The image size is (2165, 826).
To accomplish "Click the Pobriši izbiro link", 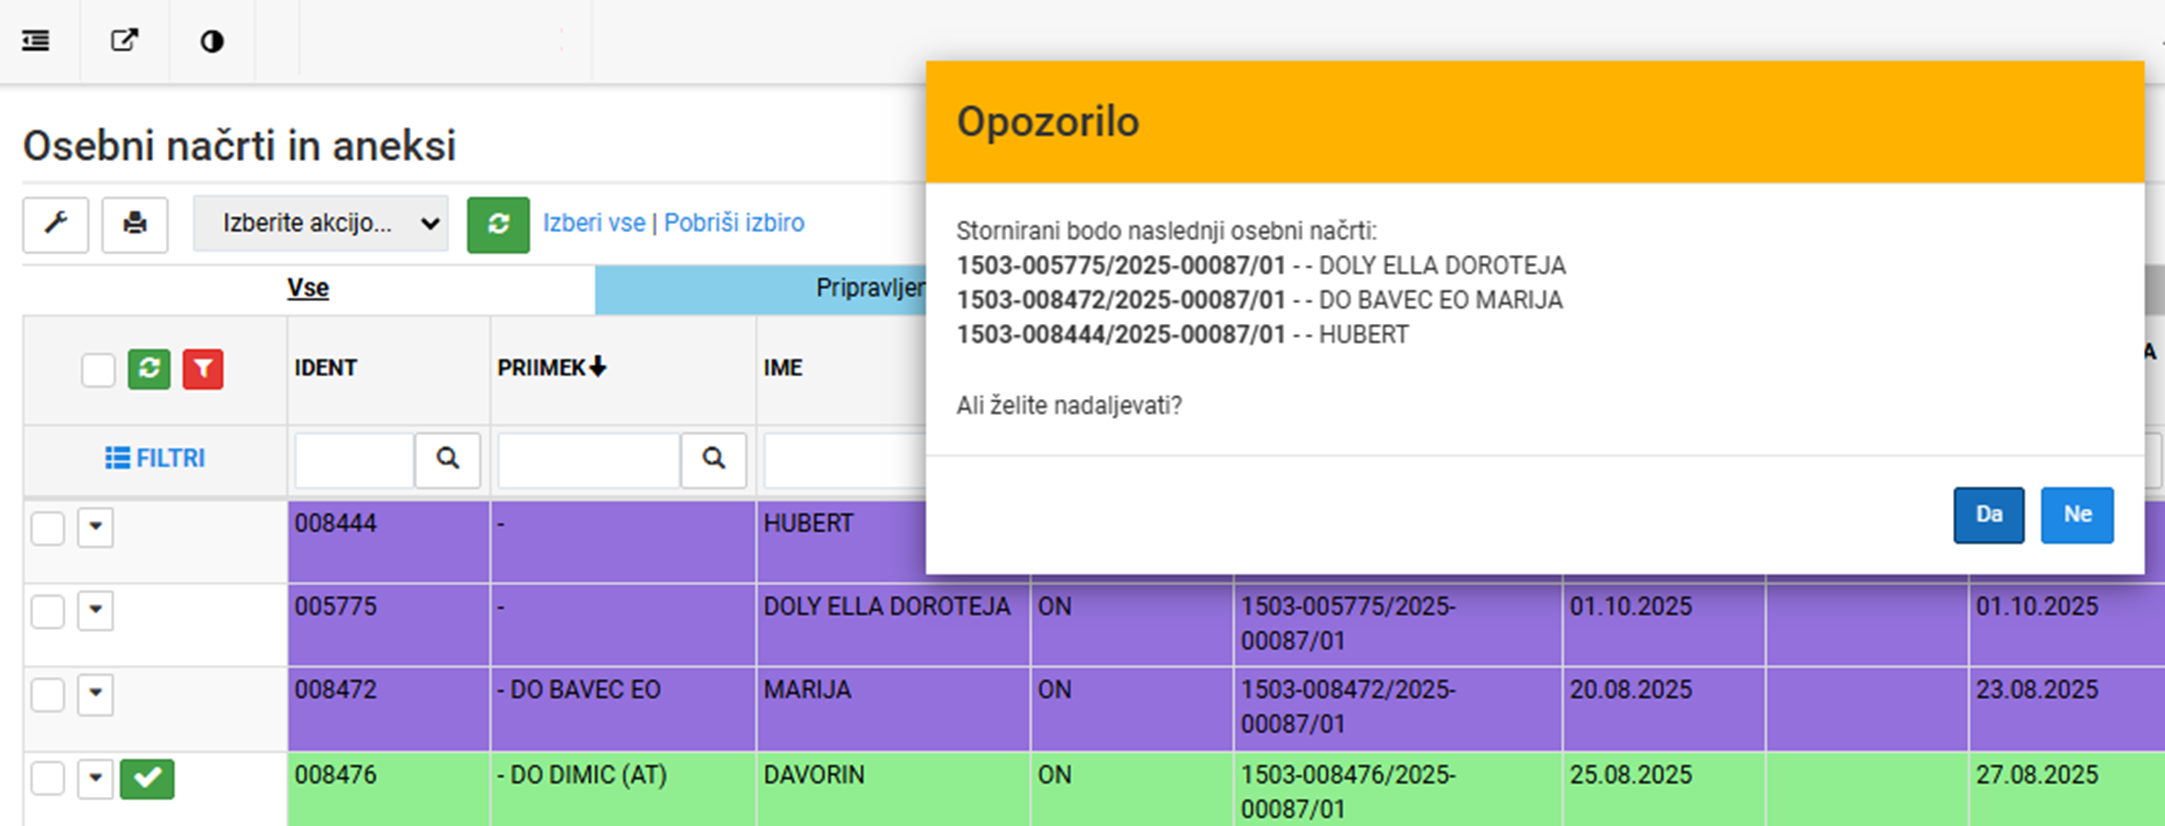I will 734,223.
